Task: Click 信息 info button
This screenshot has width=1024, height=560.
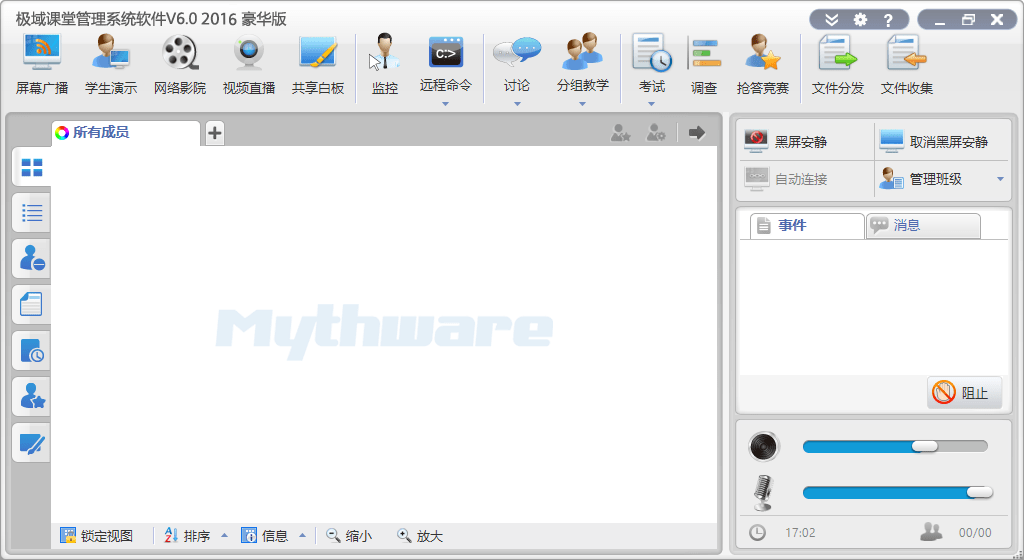Action: point(265,536)
